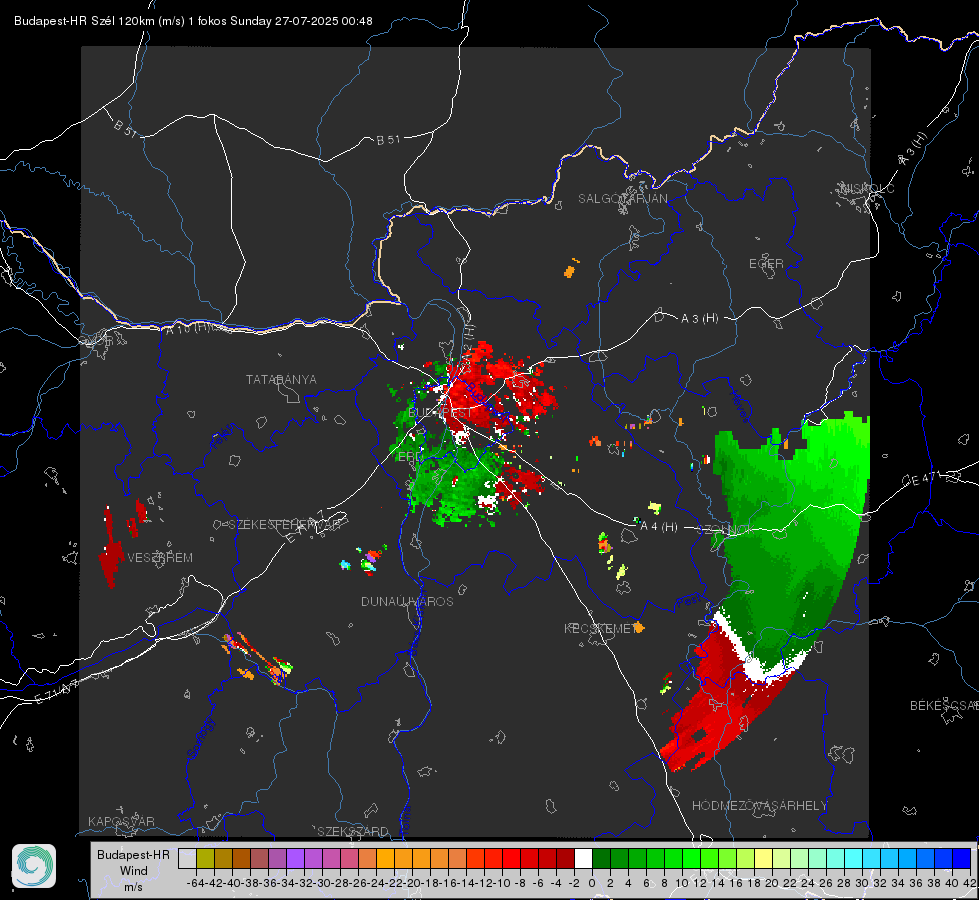Image resolution: width=979 pixels, height=900 pixels.
Task: Click the SZOLNOK city label
Action: (x=725, y=529)
